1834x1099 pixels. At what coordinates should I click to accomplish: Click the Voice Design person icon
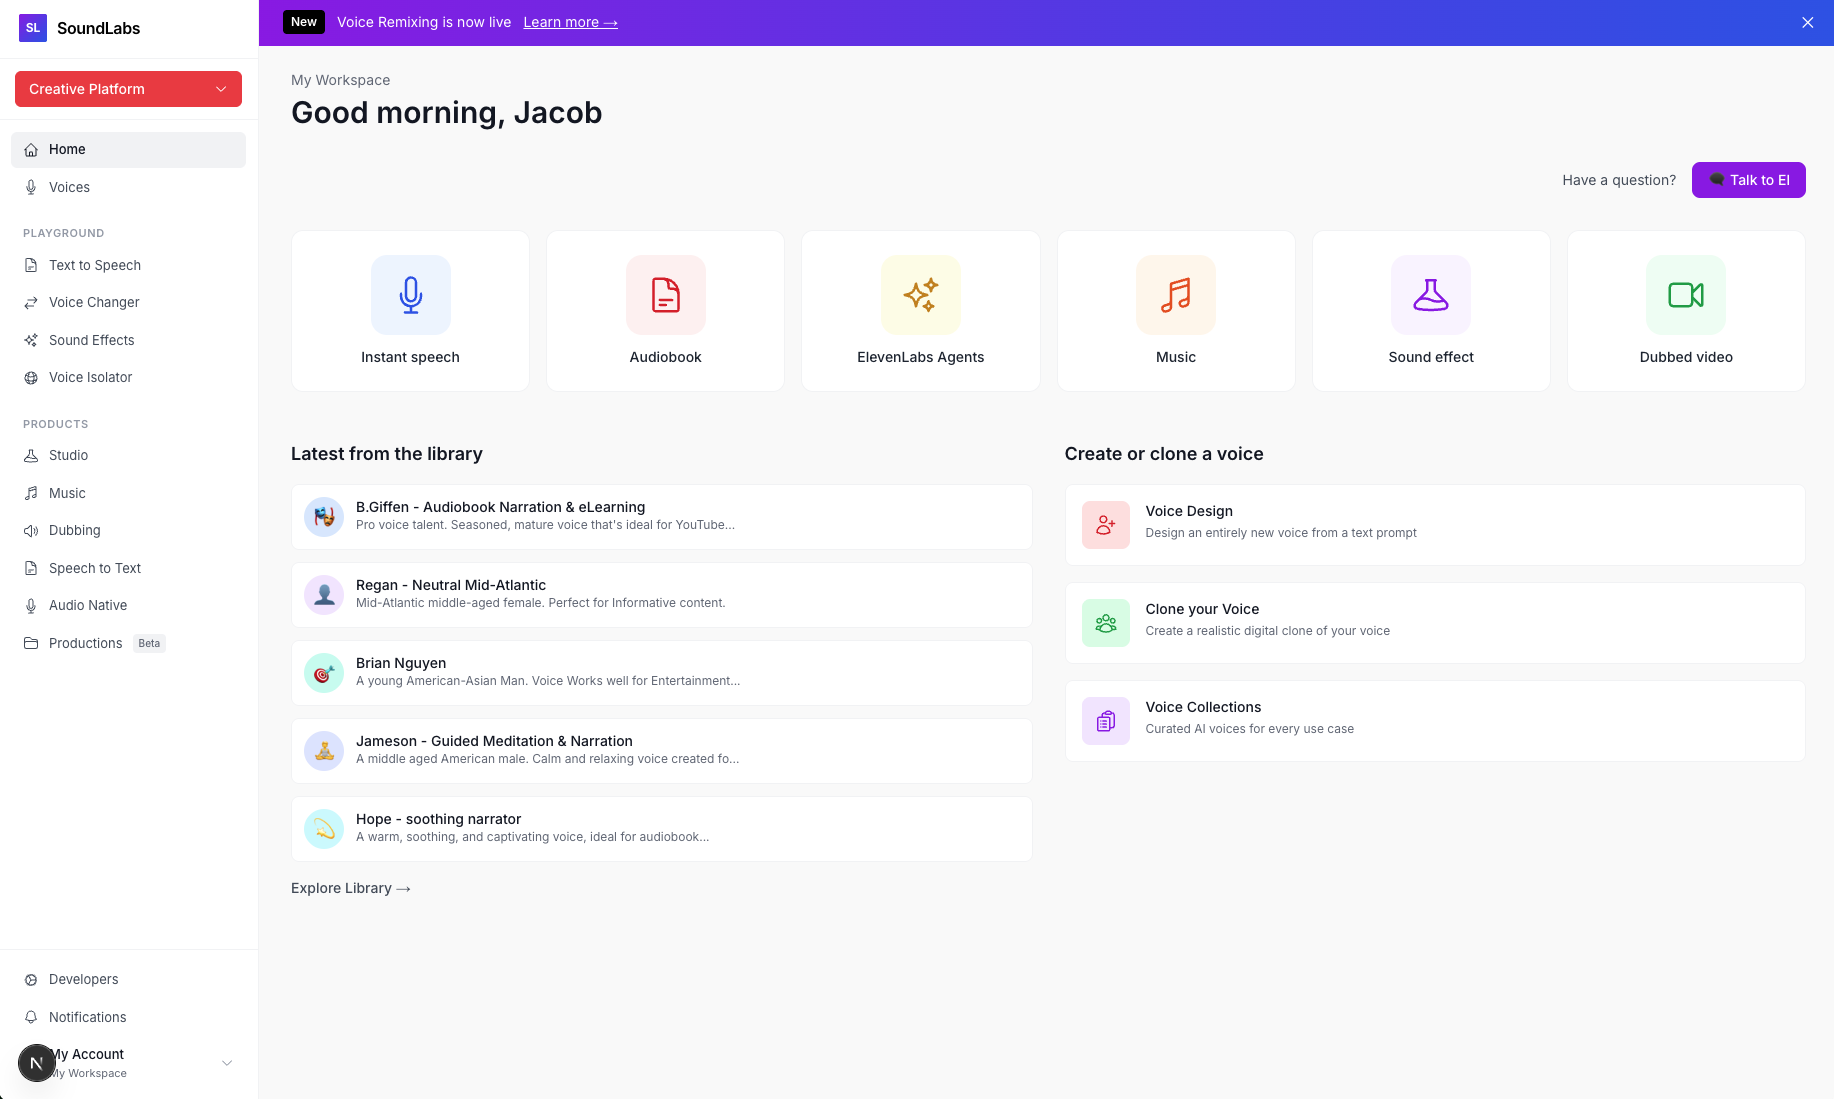coord(1105,525)
